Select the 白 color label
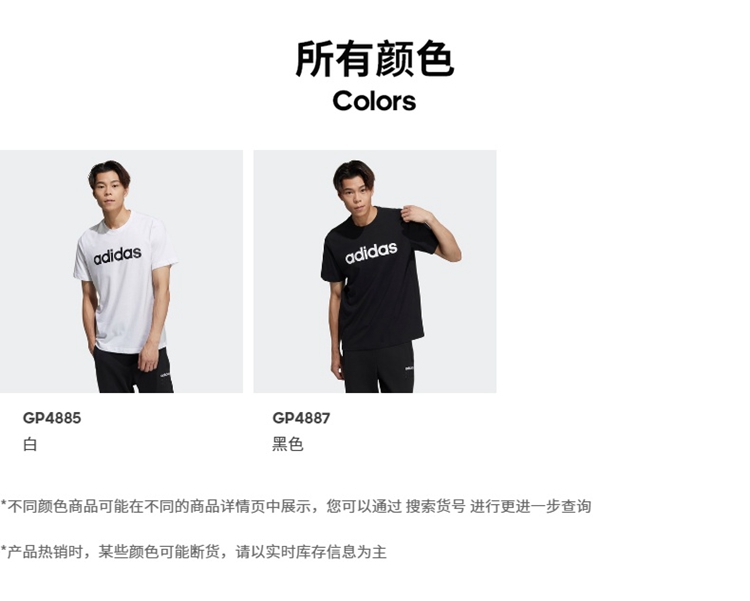This screenshot has width=750, height=601. click(x=30, y=444)
